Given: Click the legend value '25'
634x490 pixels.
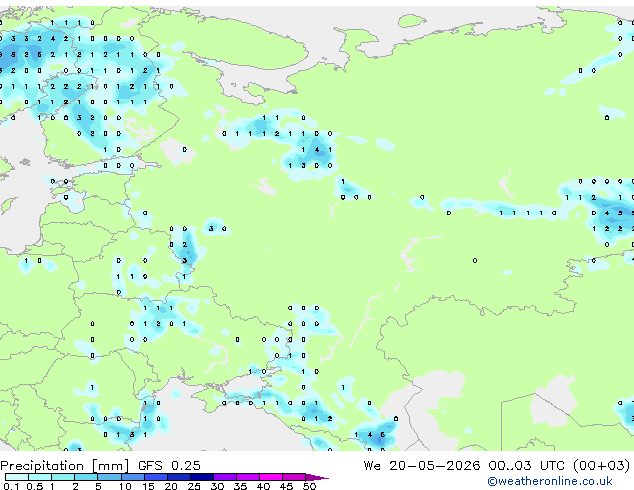Looking at the screenshot, I should point(194,486).
